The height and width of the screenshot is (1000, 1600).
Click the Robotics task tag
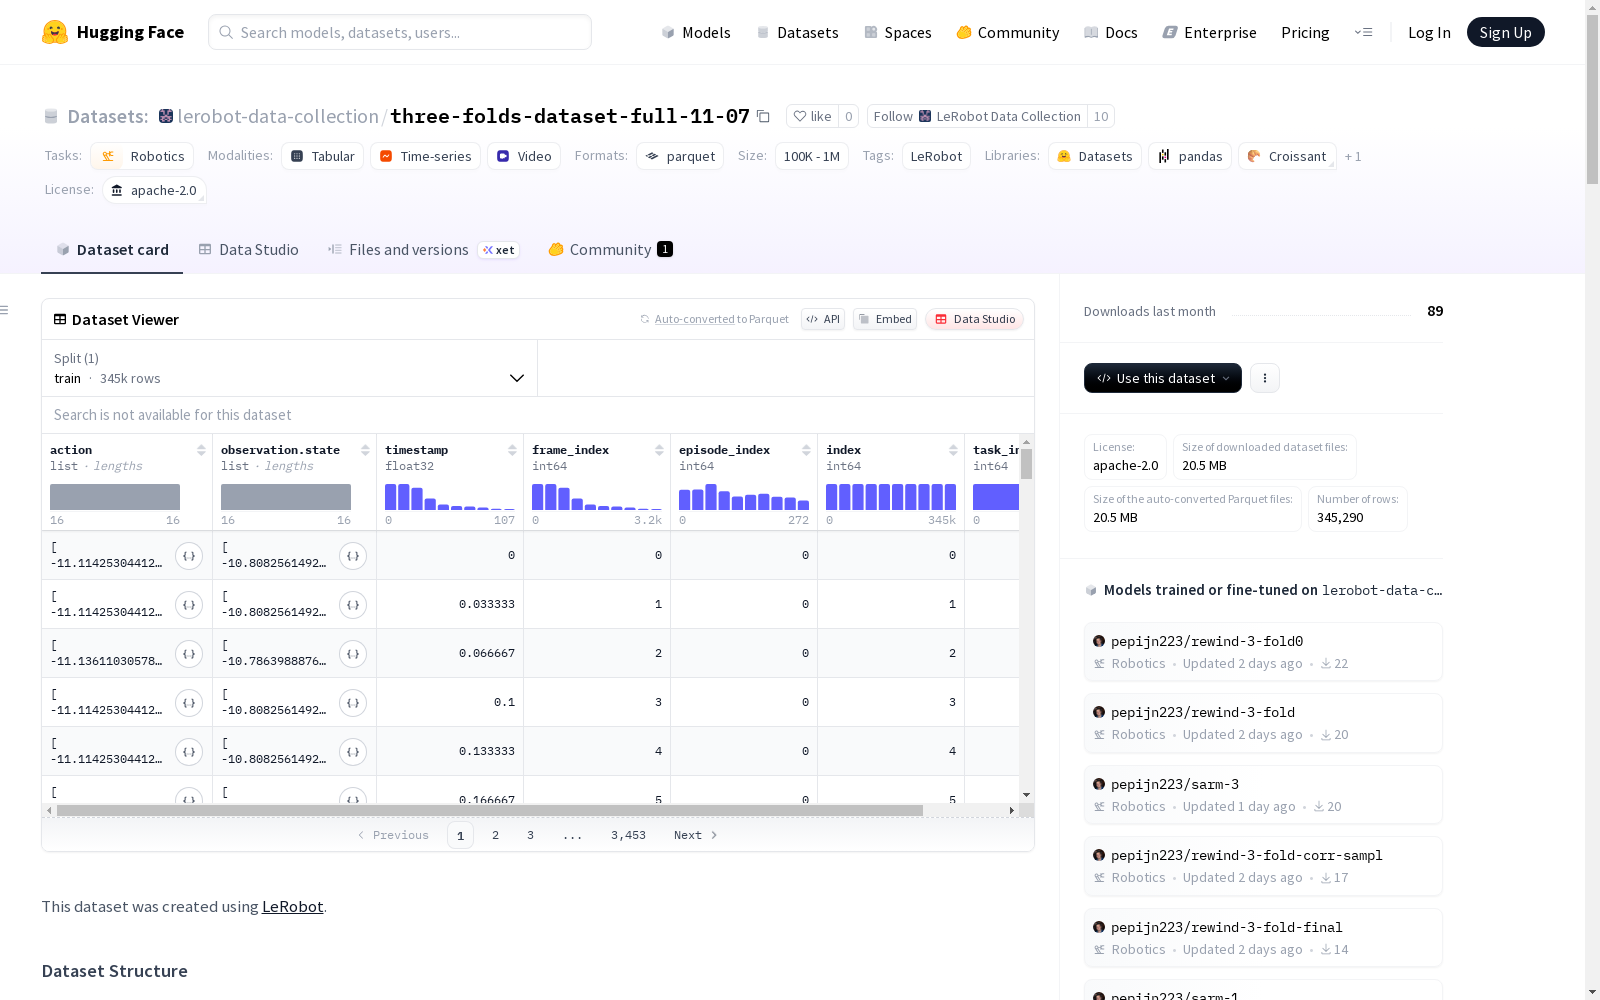pyautogui.click(x=142, y=156)
